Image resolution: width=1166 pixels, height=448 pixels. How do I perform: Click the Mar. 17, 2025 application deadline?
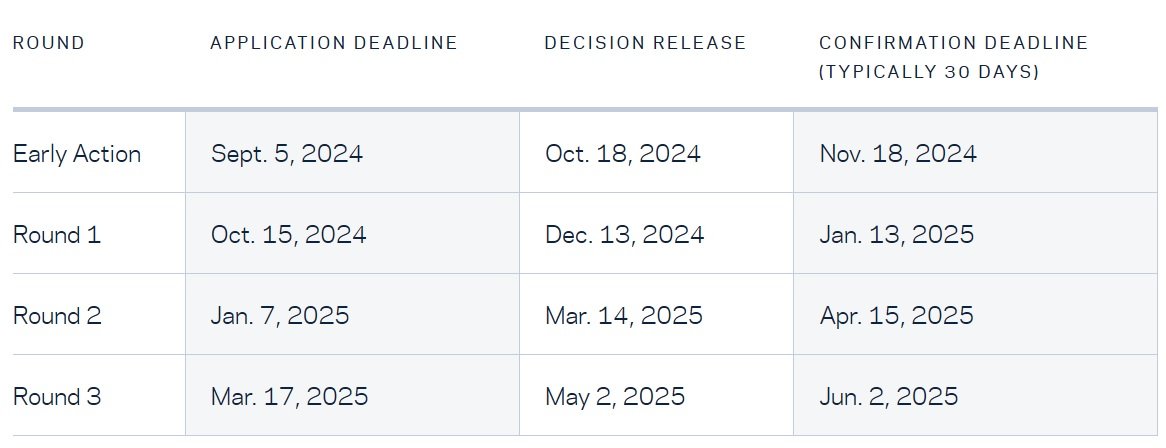pyautogui.click(x=290, y=397)
